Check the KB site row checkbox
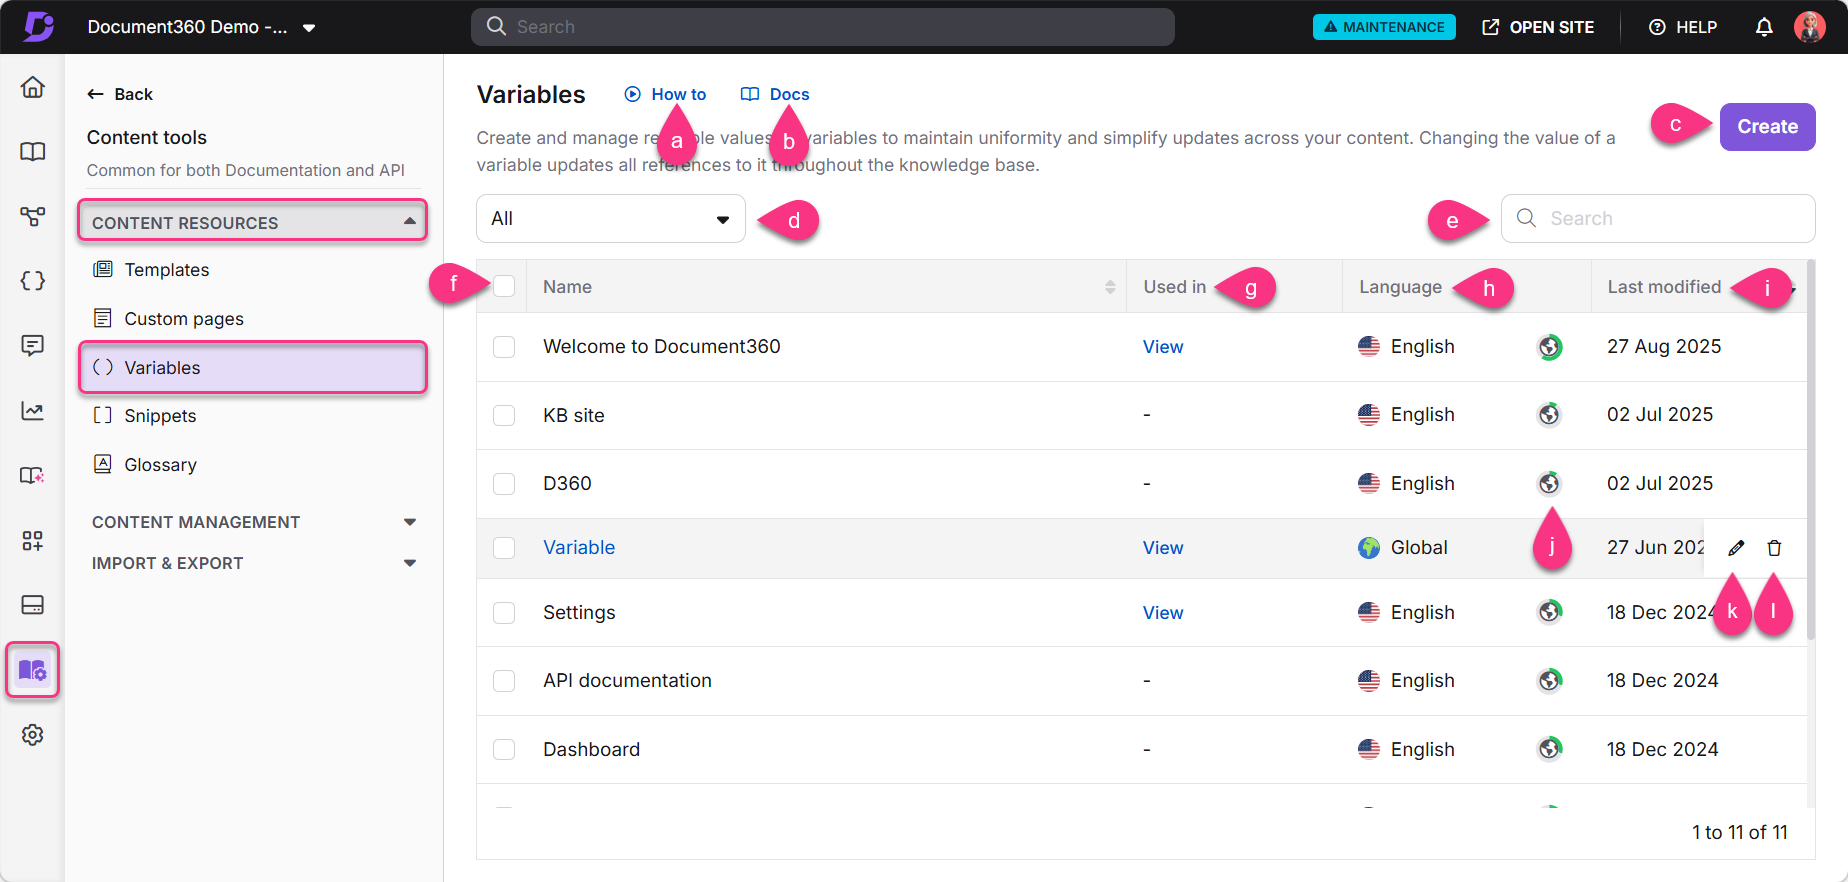The height and width of the screenshot is (882, 1848). tap(504, 415)
